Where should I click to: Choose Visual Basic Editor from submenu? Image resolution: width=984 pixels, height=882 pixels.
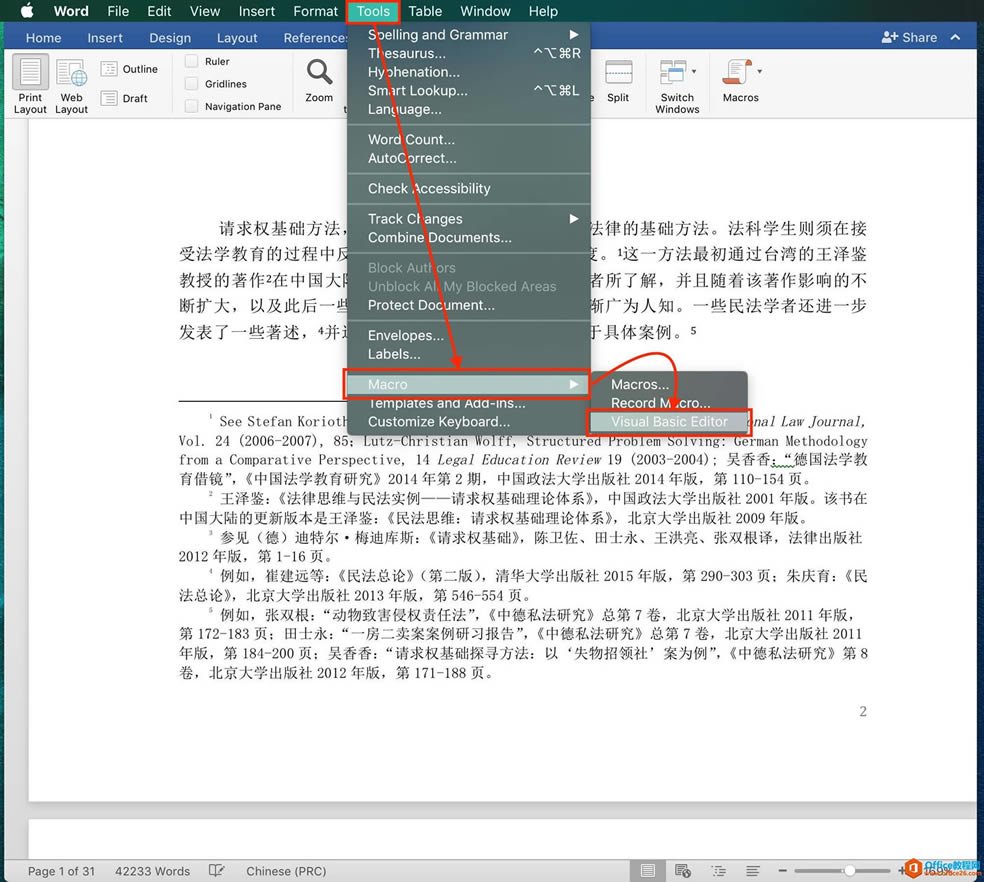click(x=669, y=422)
